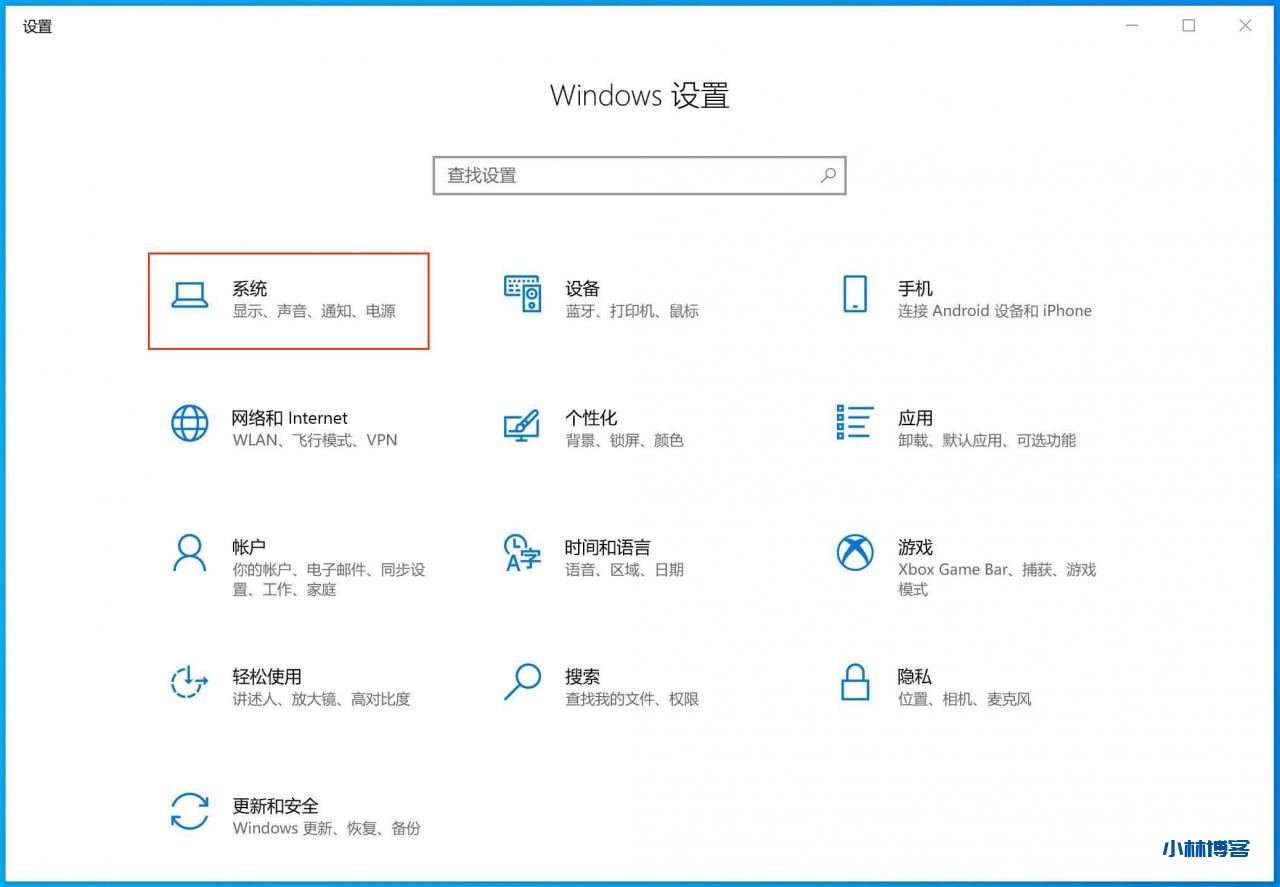Open the 时间和语言 heading text
Viewport: 1280px width, 887px height.
607,547
